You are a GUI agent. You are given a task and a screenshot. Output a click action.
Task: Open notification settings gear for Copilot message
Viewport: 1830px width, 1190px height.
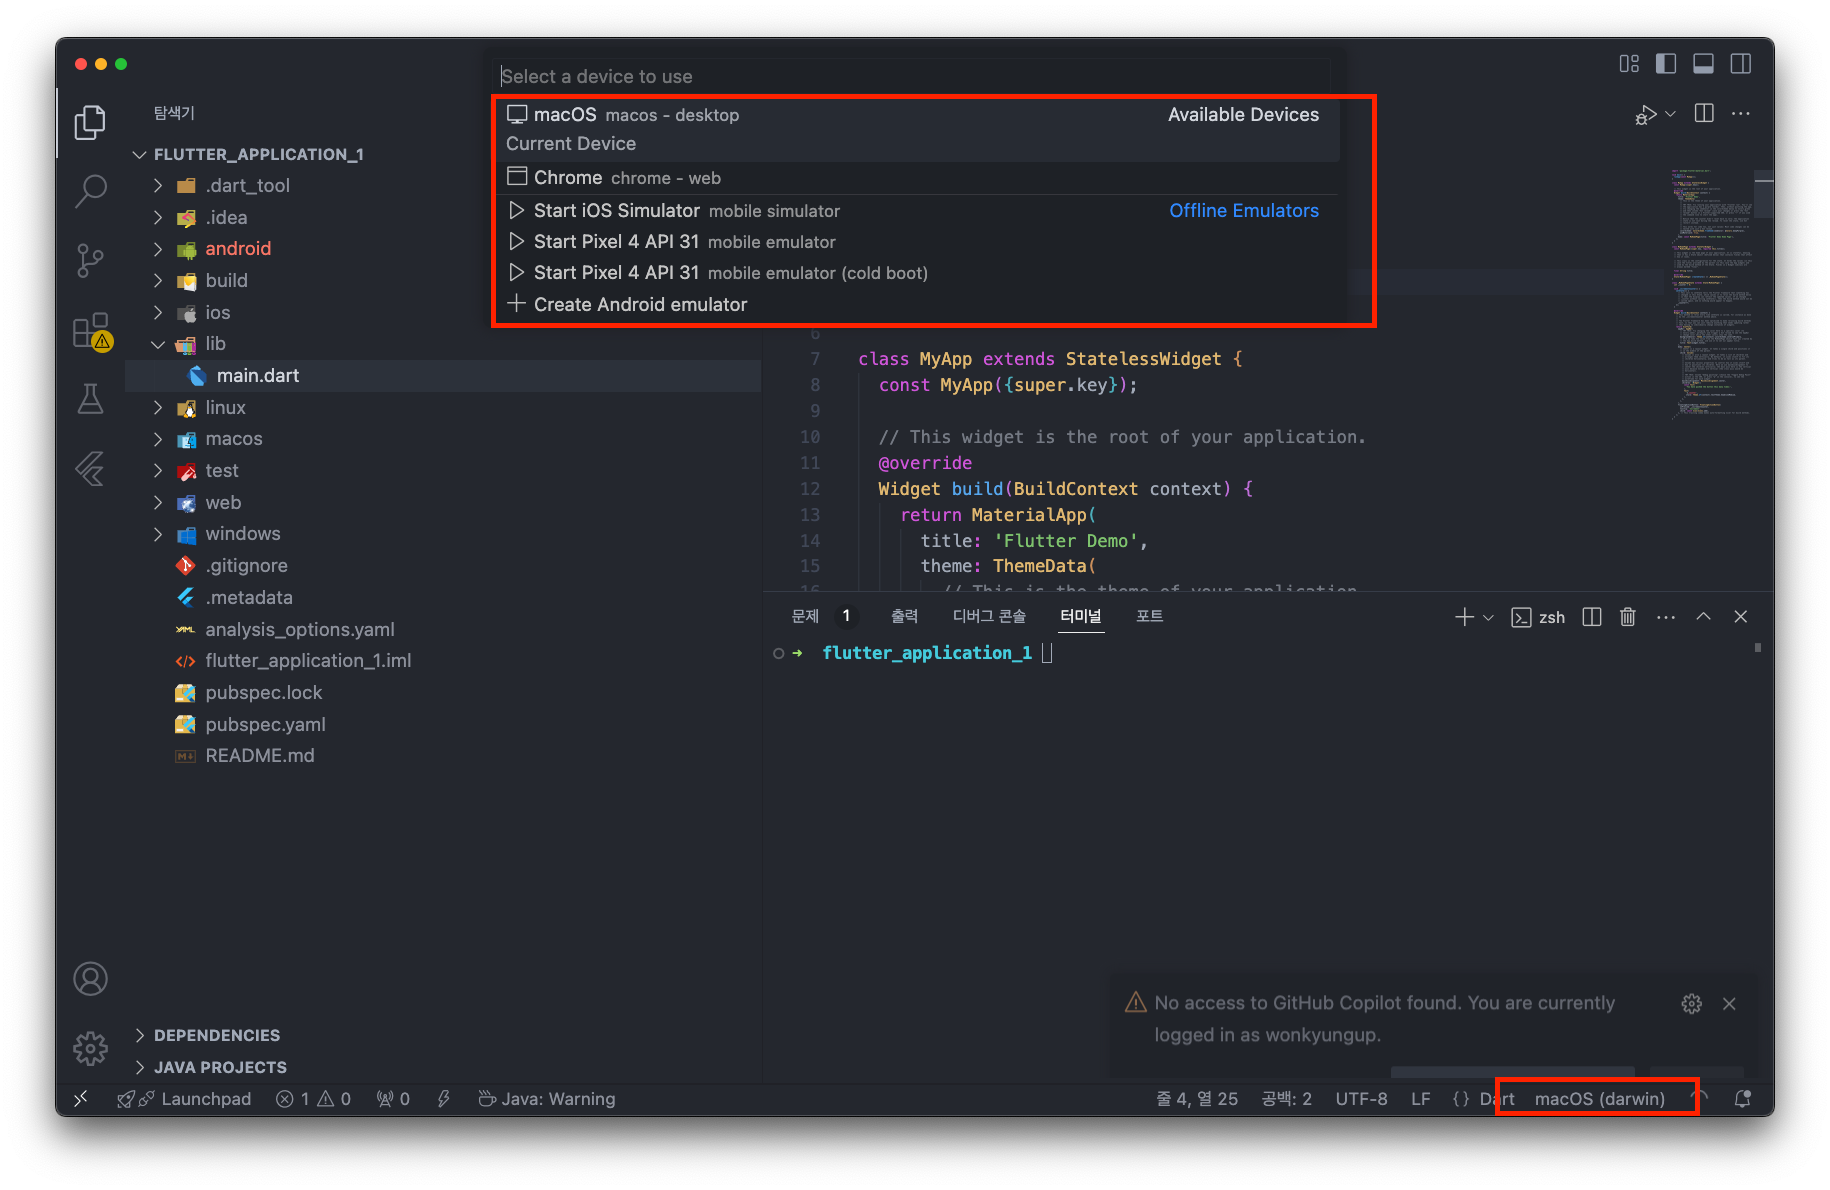(x=1691, y=1003)
